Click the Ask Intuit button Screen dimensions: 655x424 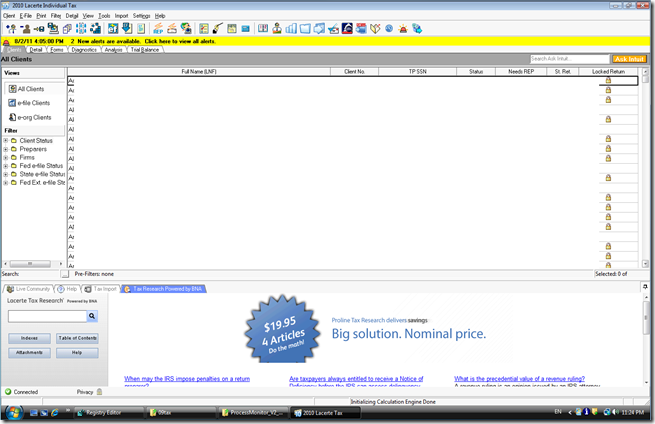coord(629,59)
